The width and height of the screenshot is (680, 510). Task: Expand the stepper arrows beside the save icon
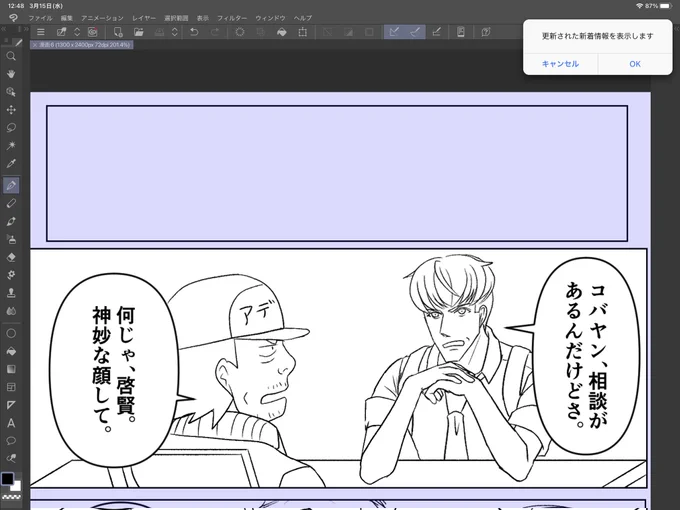click(174, 32)
